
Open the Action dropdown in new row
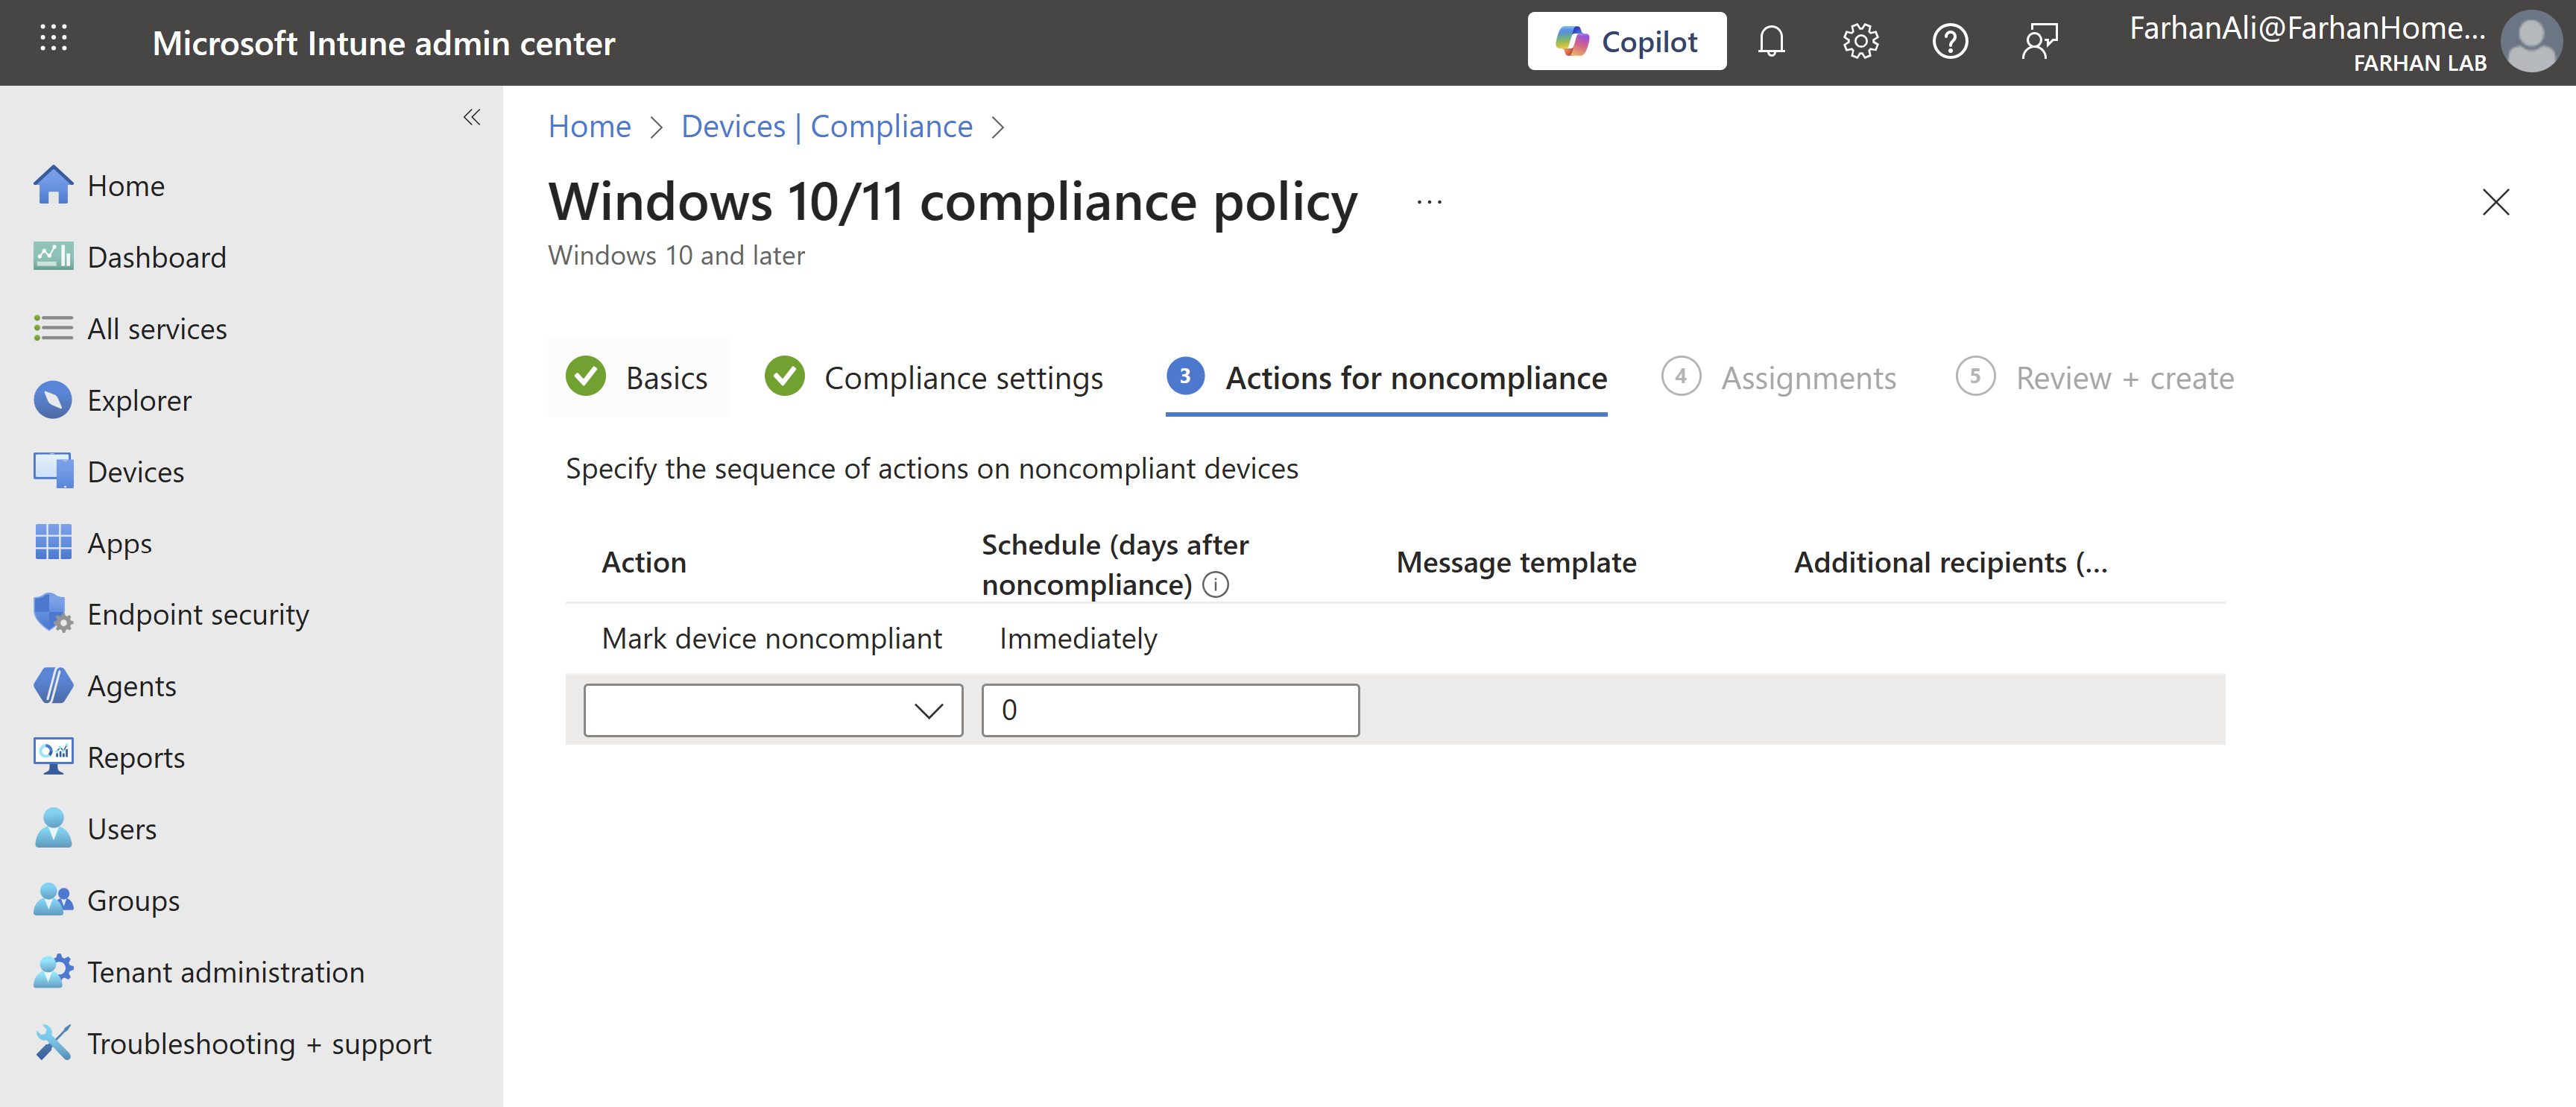772,710
